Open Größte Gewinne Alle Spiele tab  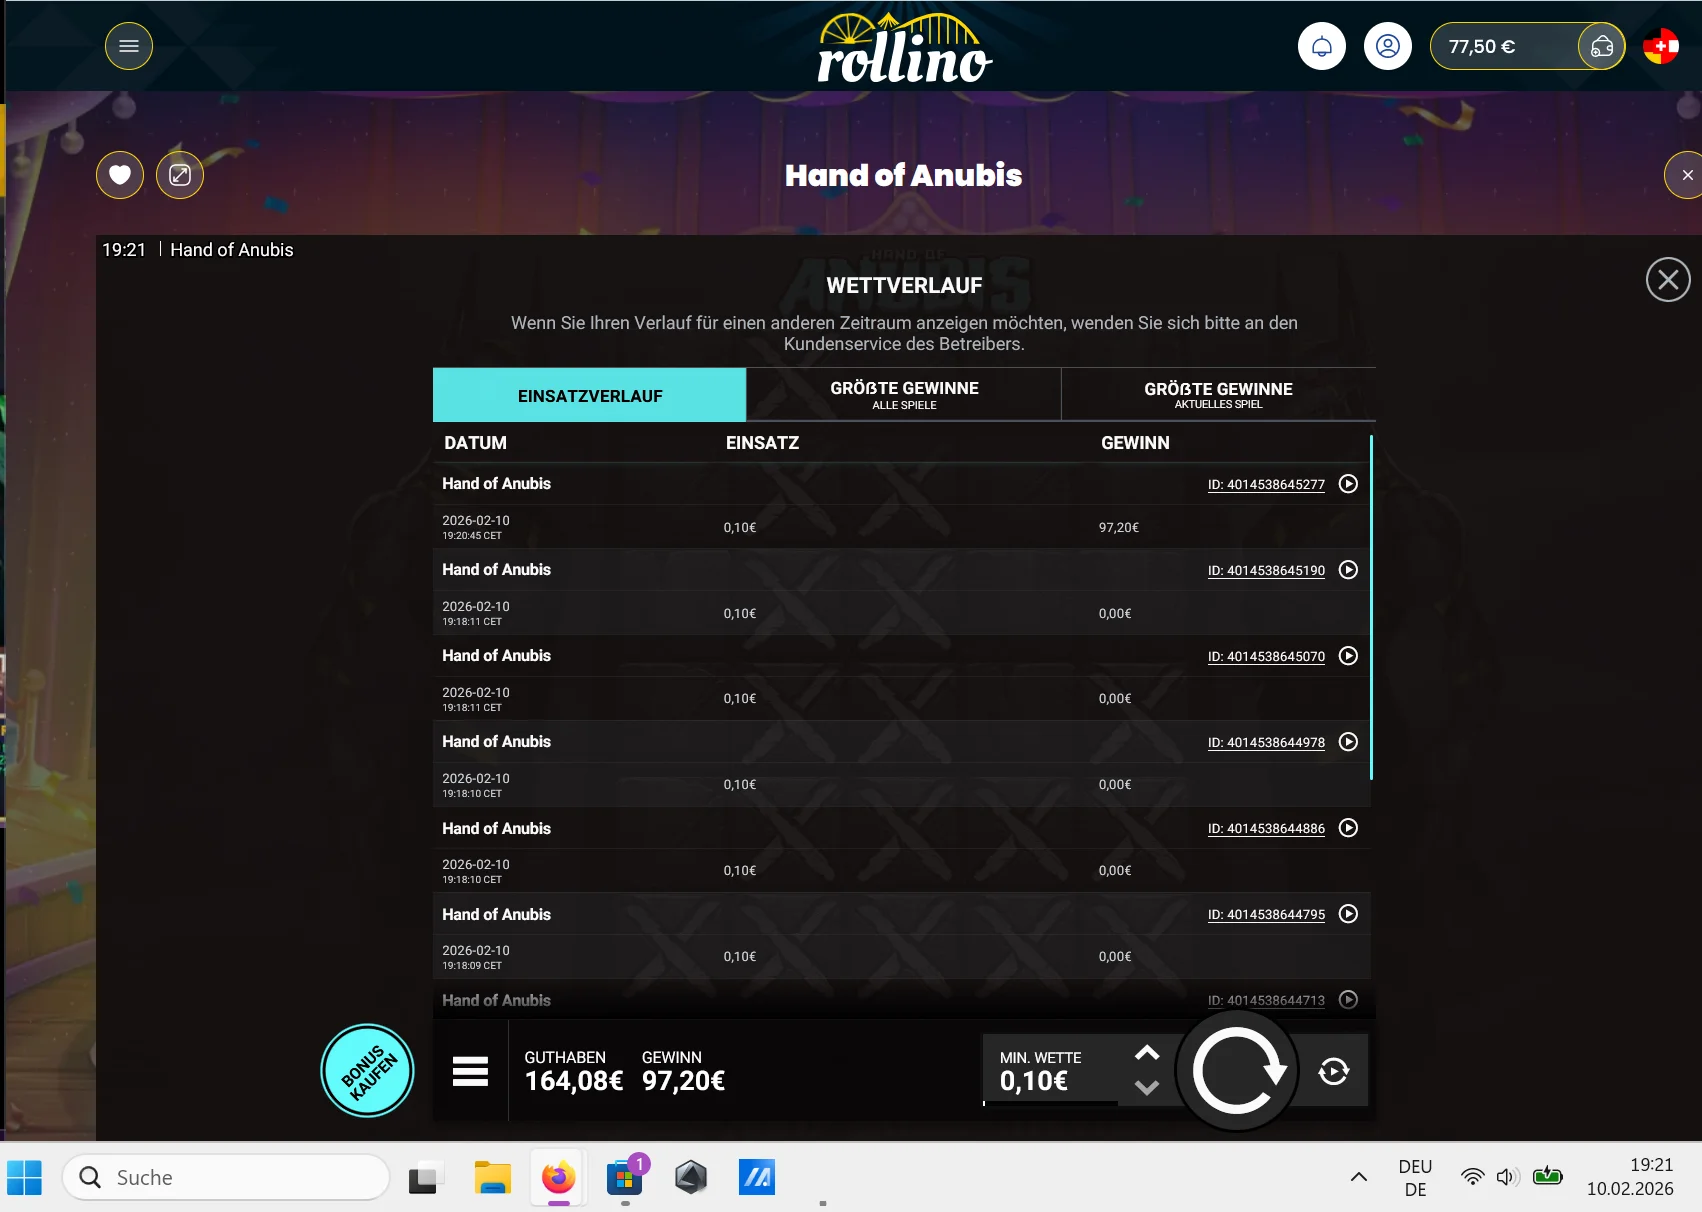tap(904, 395)
